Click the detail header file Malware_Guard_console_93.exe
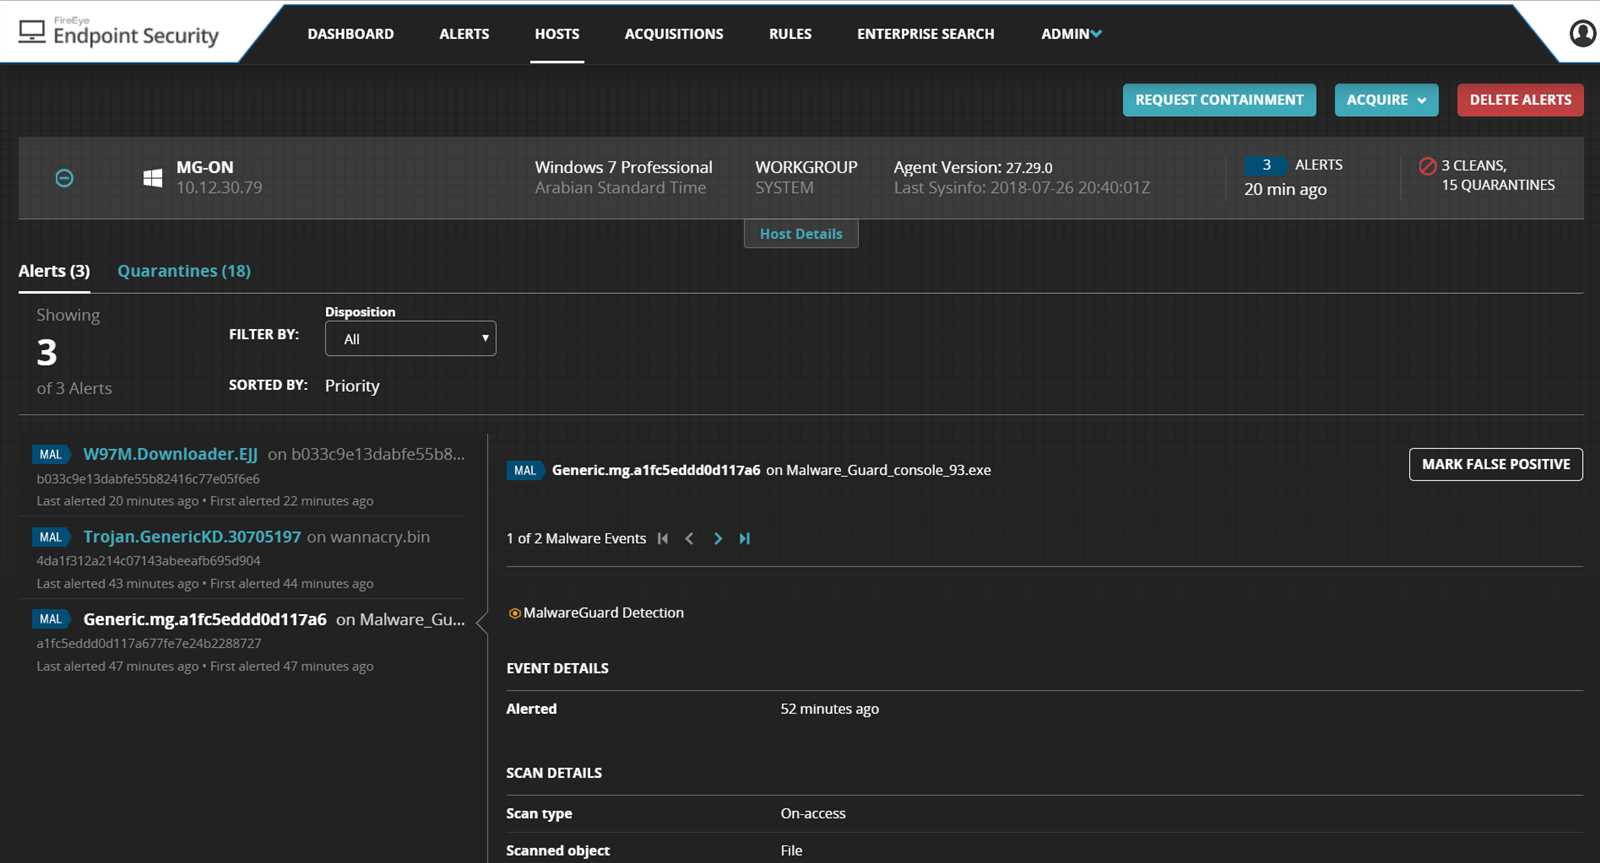The image size is (1600, 863). coord(889,470)
